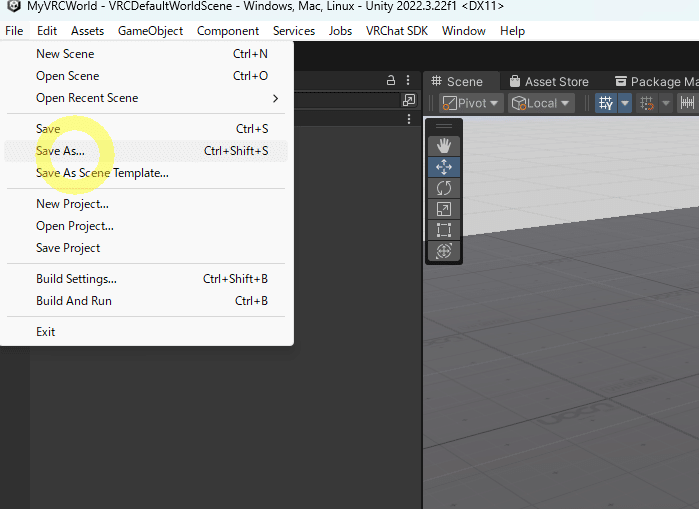Choose New Scene from File menu
The width and height of the screenshot is (699, 509).
pyautogui.click(x=146, y=54)
